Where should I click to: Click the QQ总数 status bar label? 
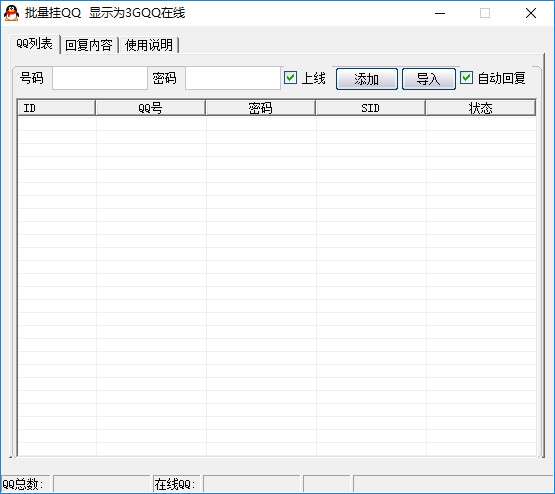click(23, 484)
